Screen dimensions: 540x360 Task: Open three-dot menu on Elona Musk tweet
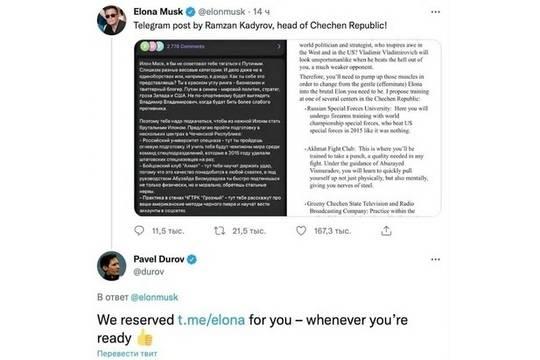pos(435,12)
